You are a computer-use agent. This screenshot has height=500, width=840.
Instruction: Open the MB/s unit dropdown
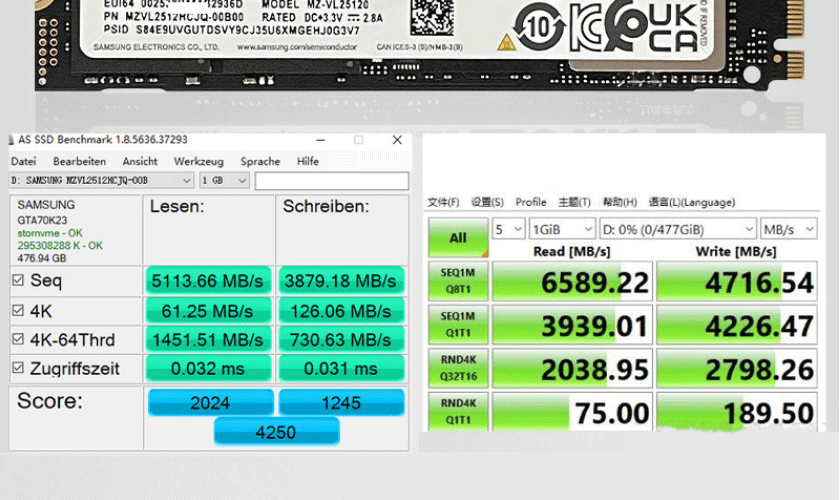[789, 229]
